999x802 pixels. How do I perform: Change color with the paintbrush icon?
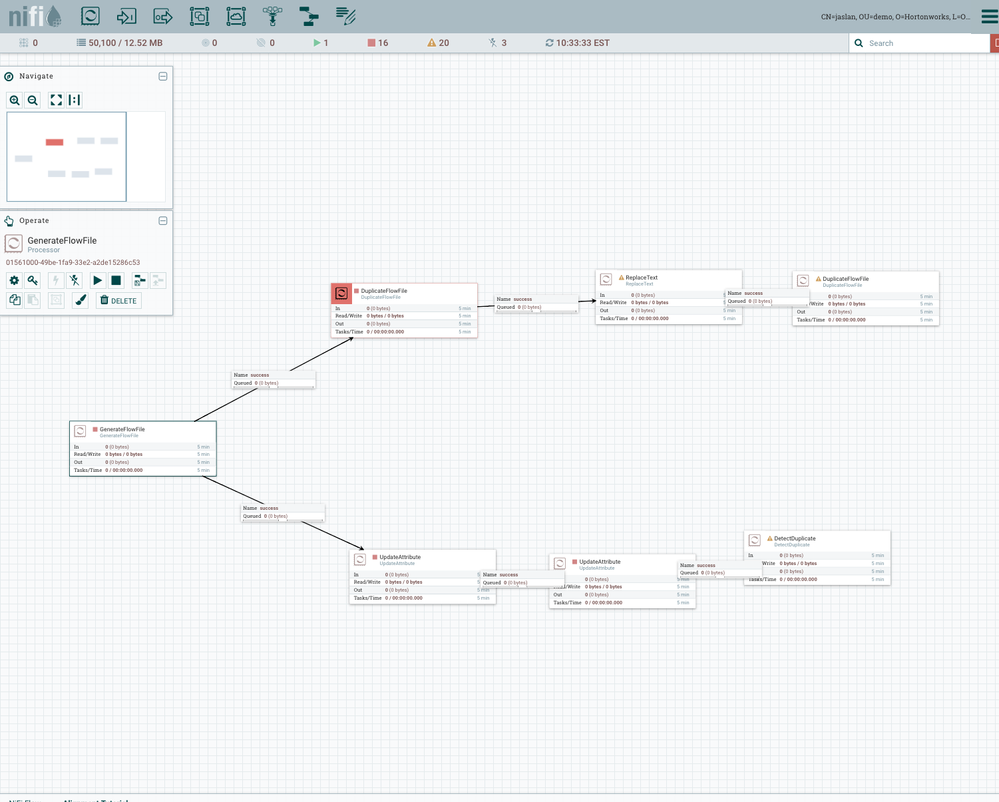click(81, 300)
